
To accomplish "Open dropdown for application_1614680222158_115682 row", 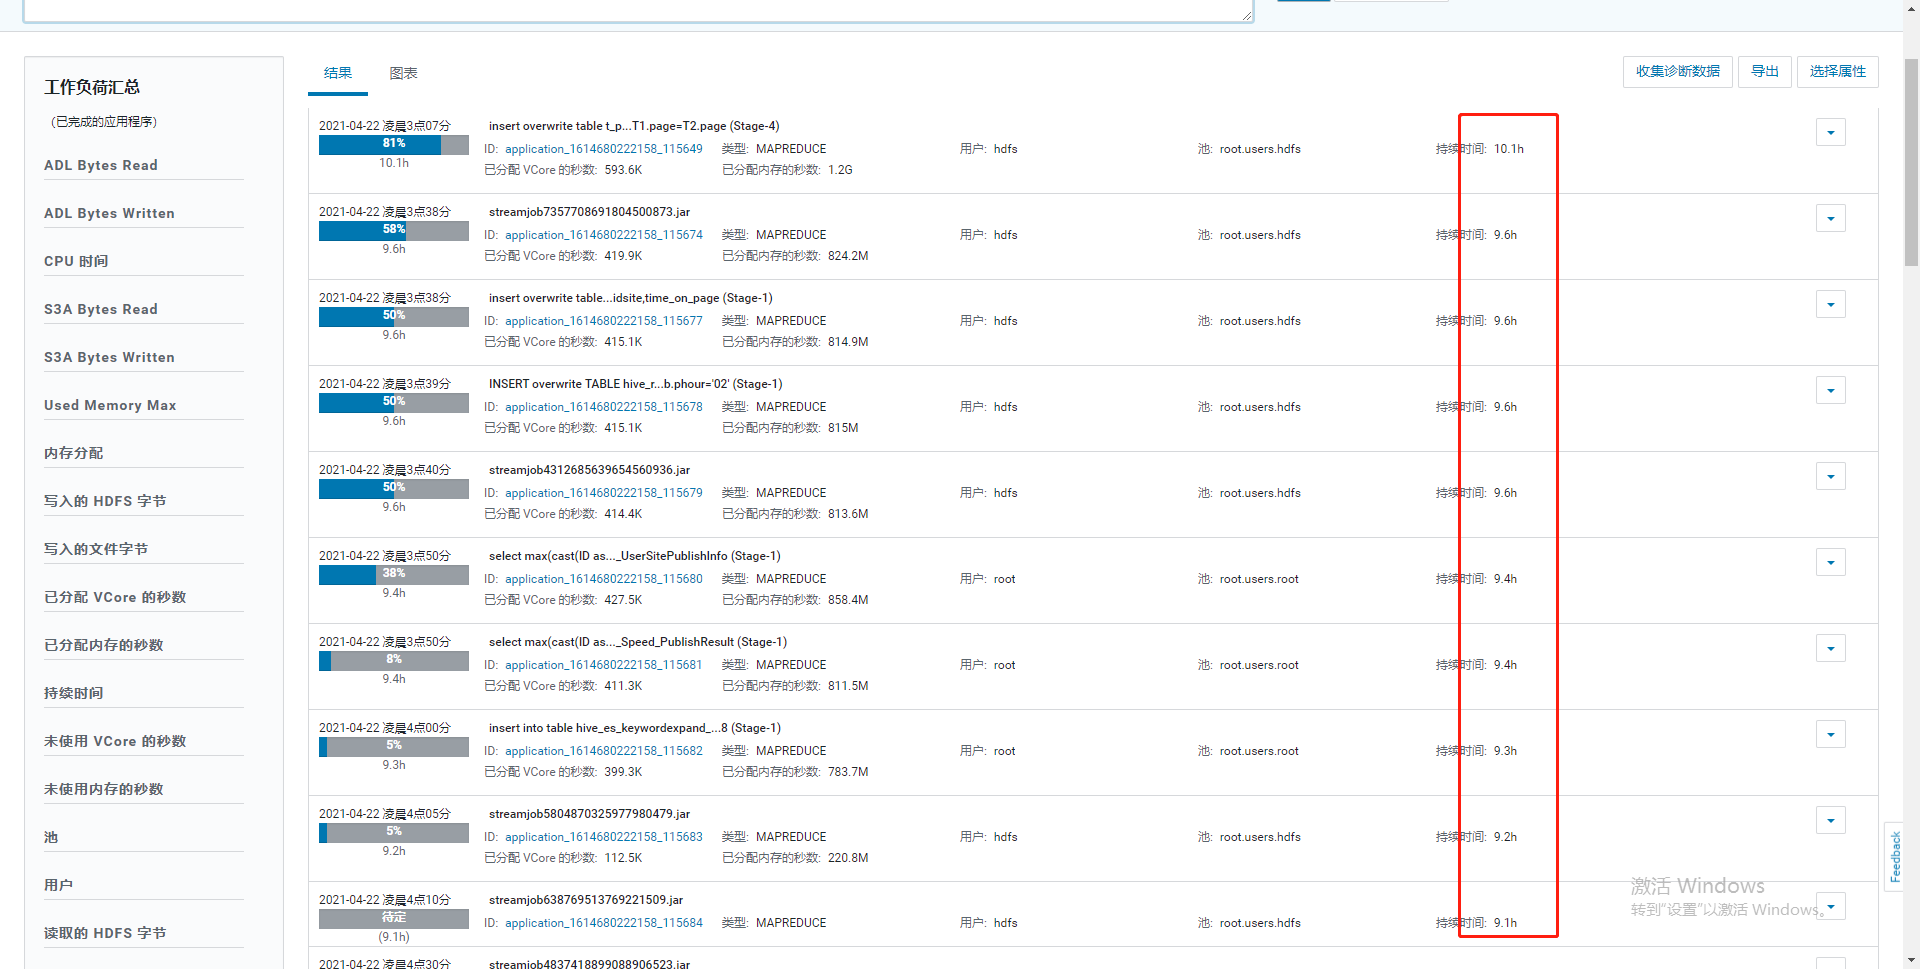I will (1830, 734).
